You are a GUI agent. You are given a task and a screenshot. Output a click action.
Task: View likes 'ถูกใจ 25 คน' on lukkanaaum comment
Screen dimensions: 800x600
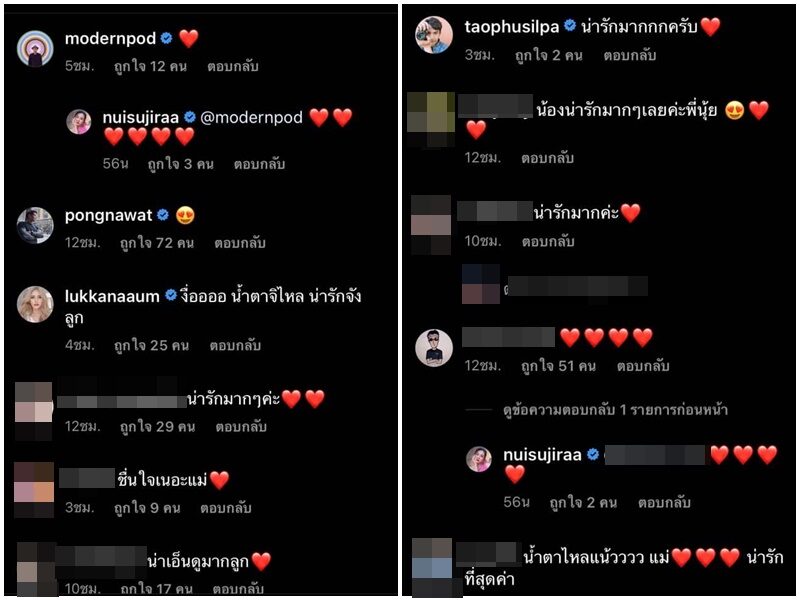coord(152,345)
